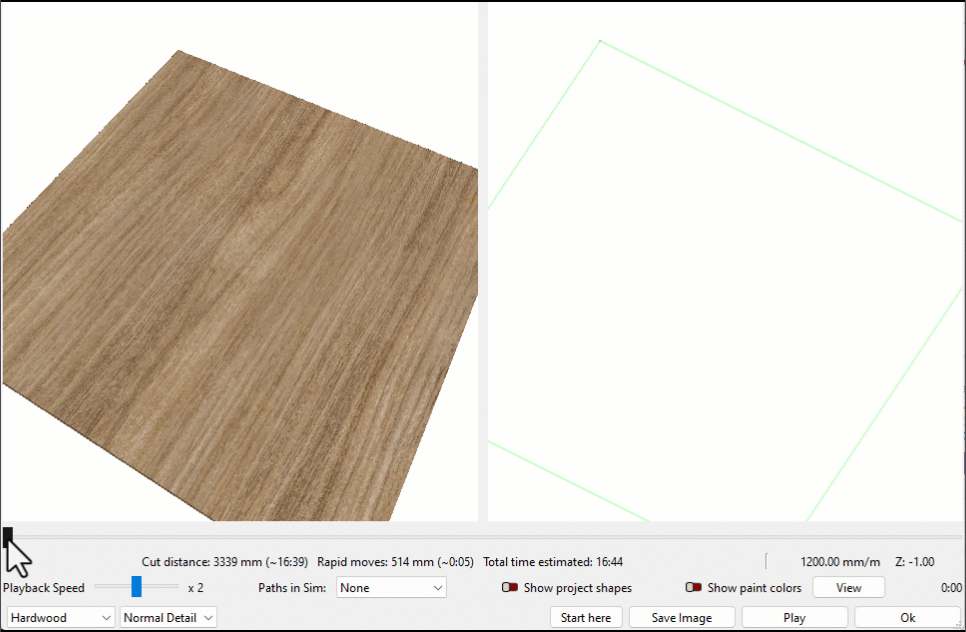Open the Paths in Sim dropdown

tap(391, 588)
